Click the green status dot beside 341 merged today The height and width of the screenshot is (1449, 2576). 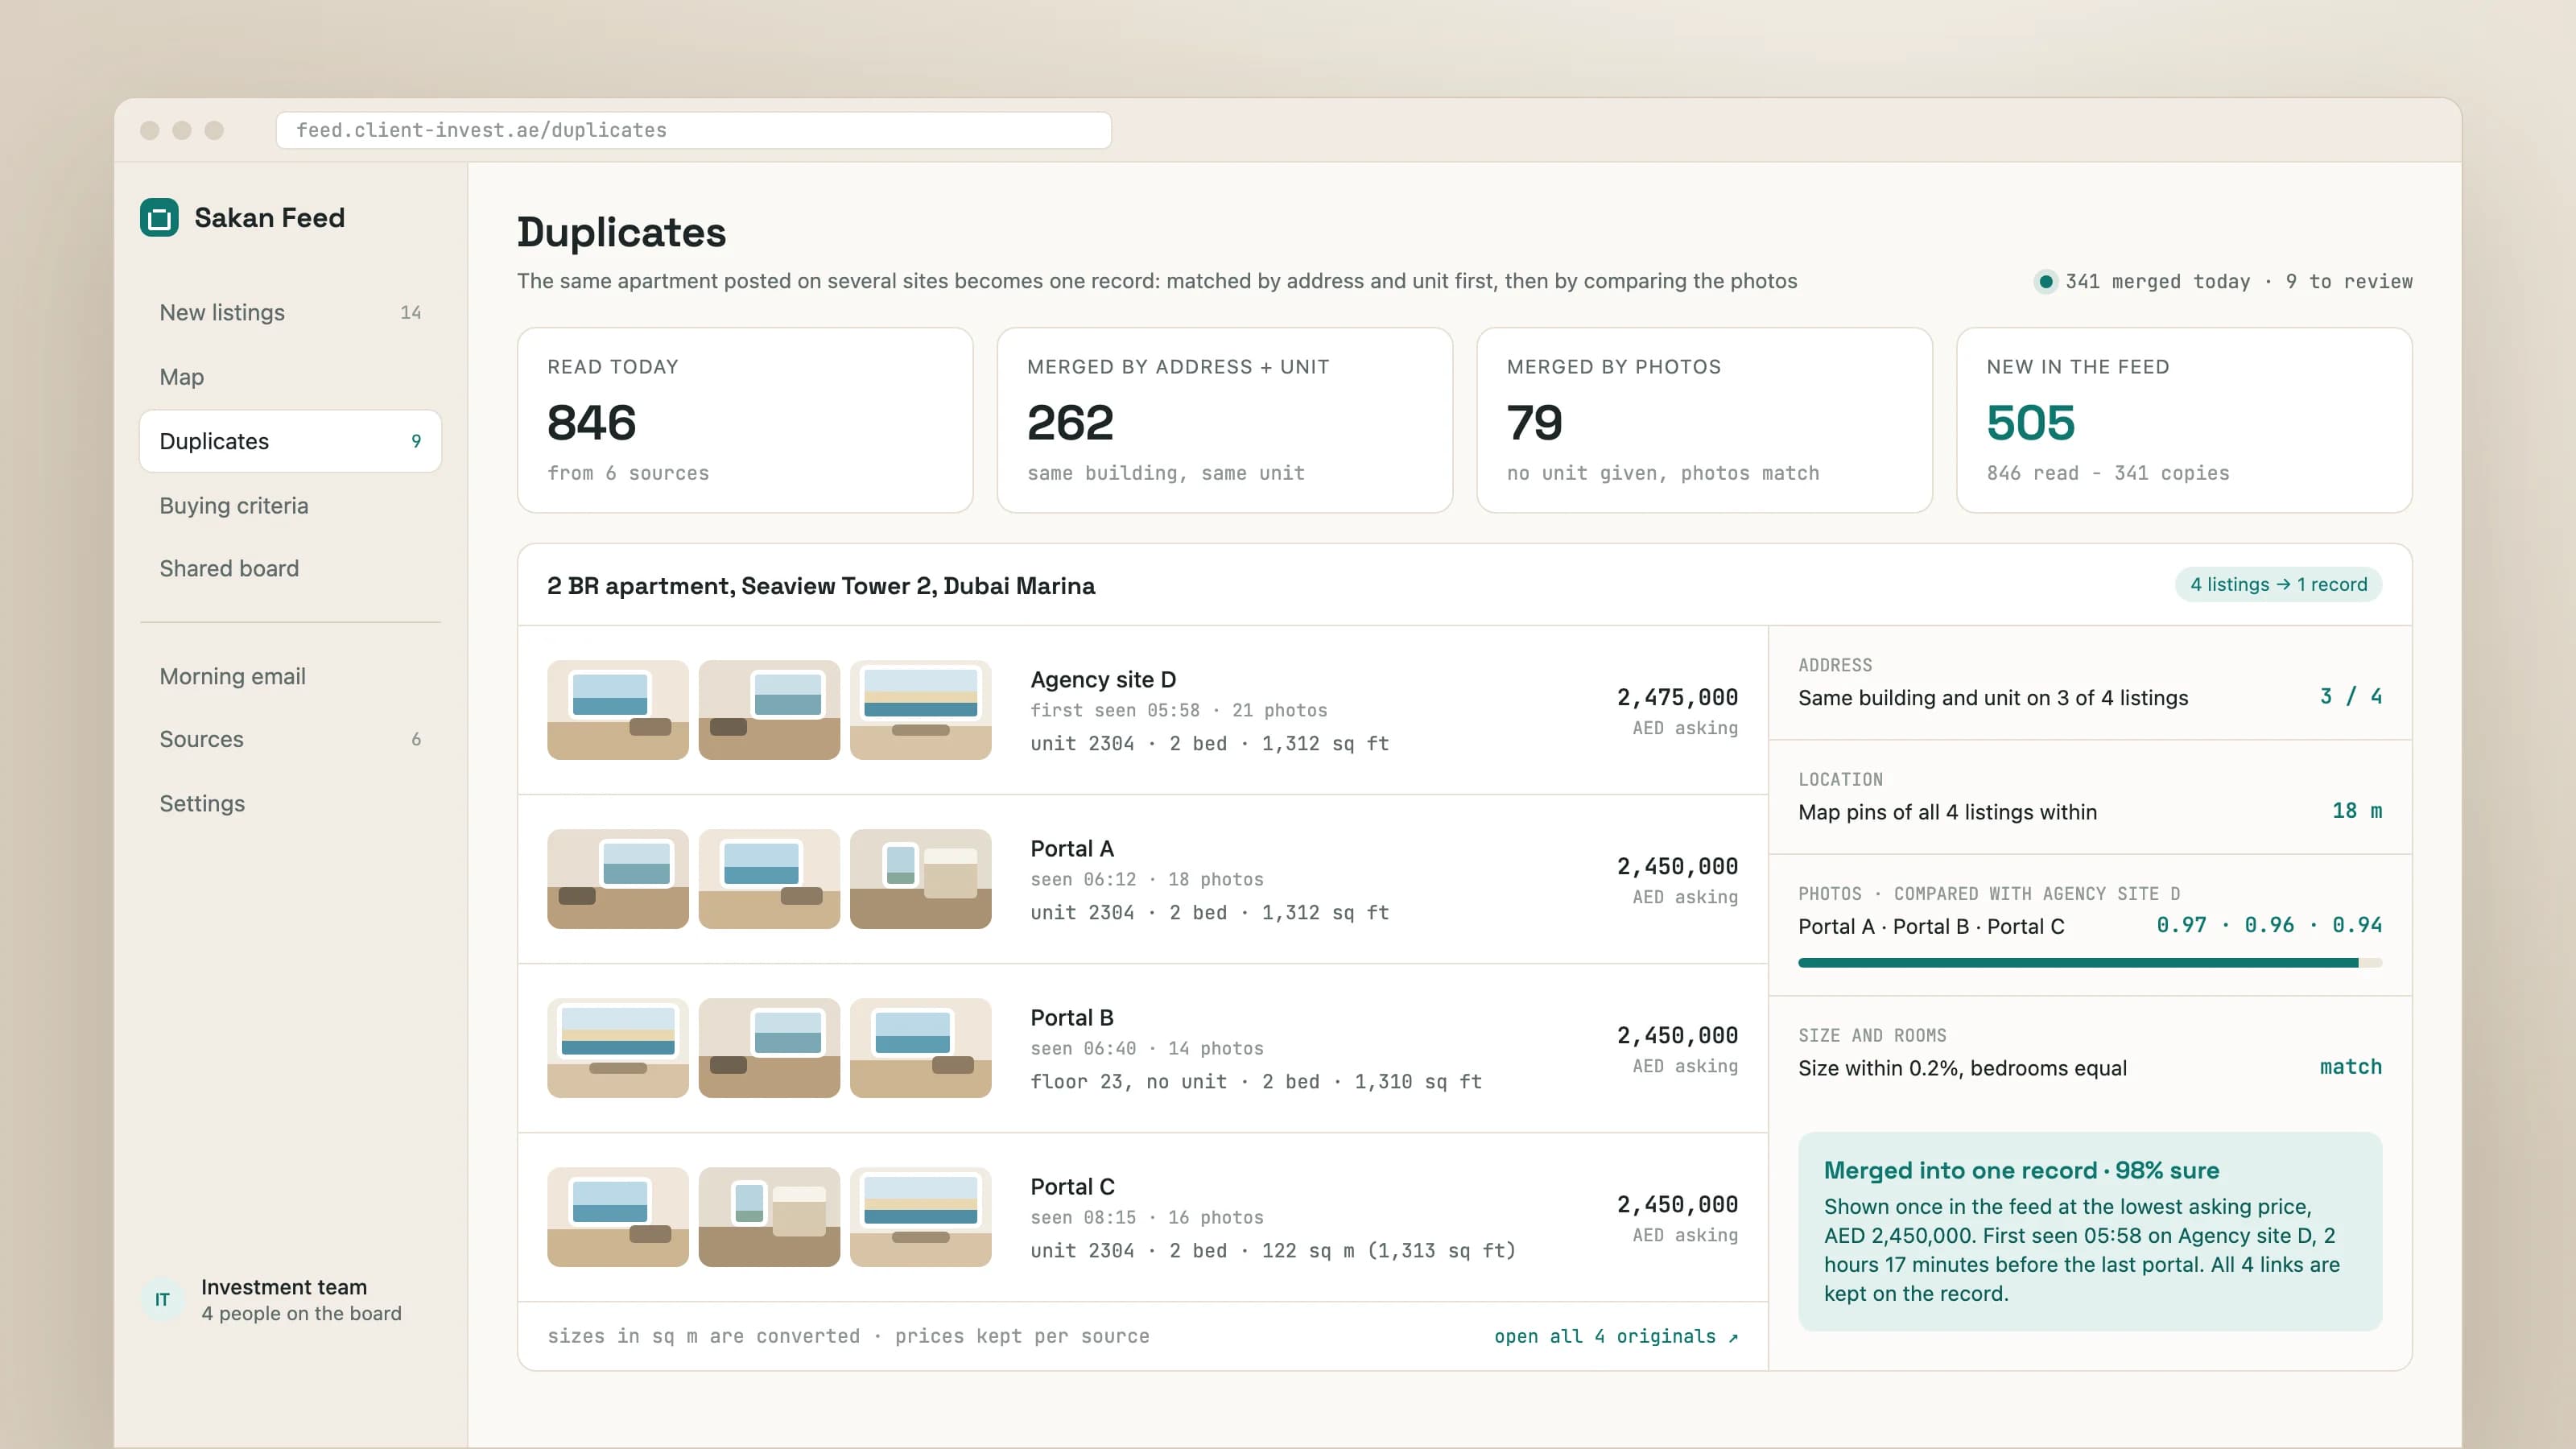2046,282
